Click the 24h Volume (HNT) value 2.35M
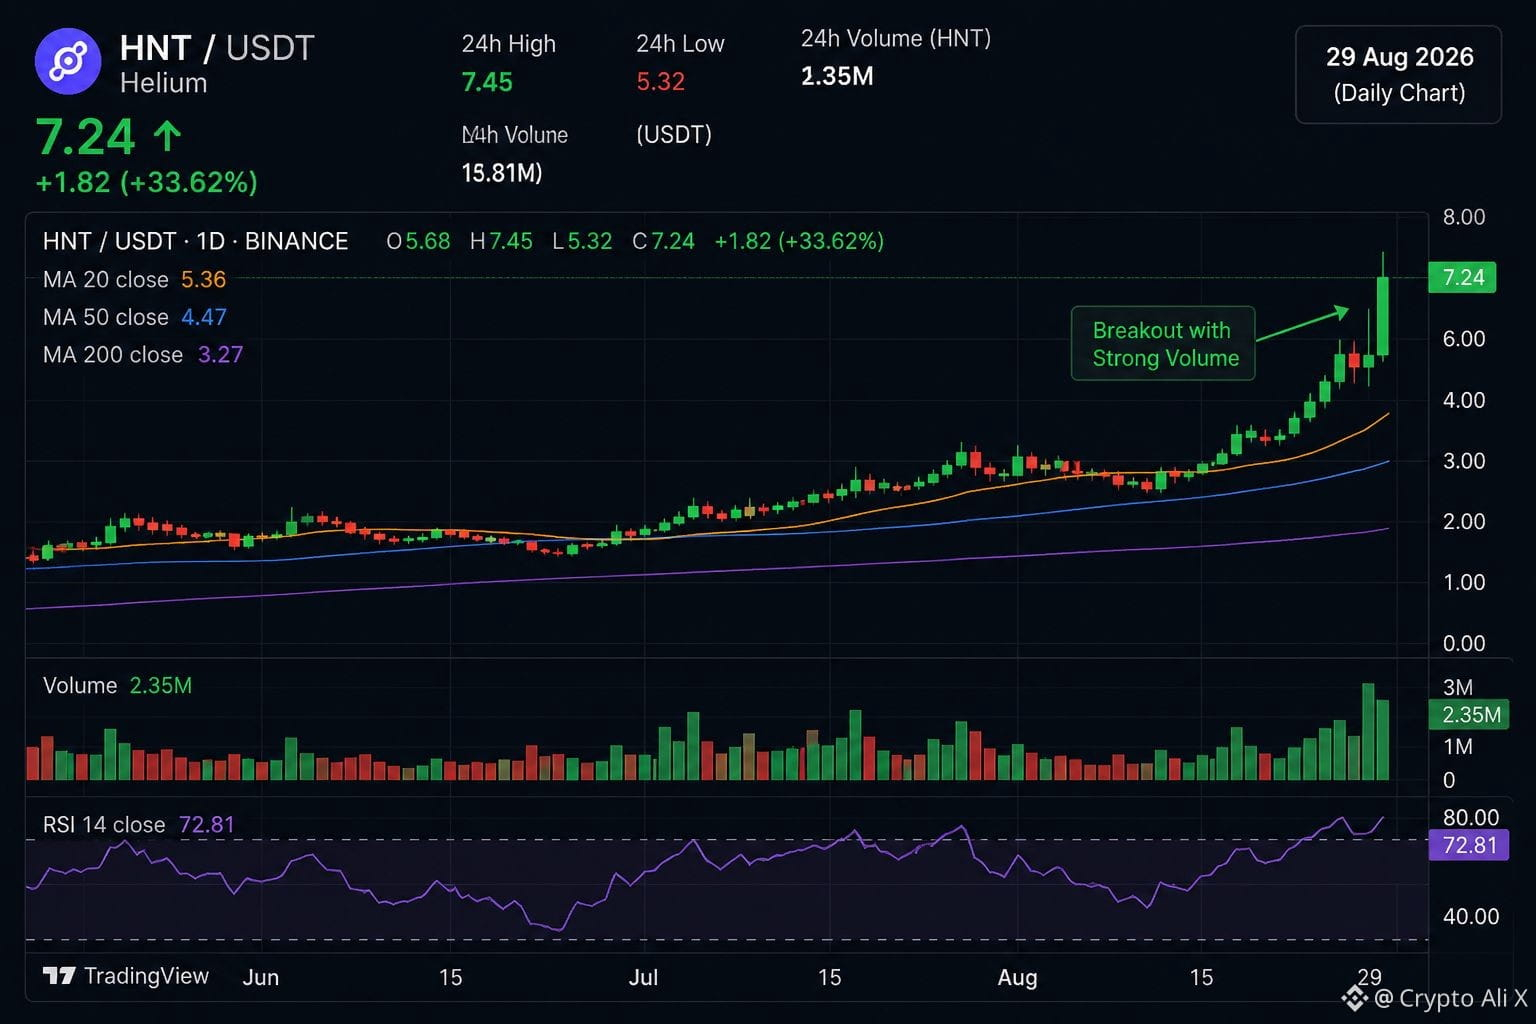The width and height of the screenshot is (1536, 1024). tap(837, 76)
